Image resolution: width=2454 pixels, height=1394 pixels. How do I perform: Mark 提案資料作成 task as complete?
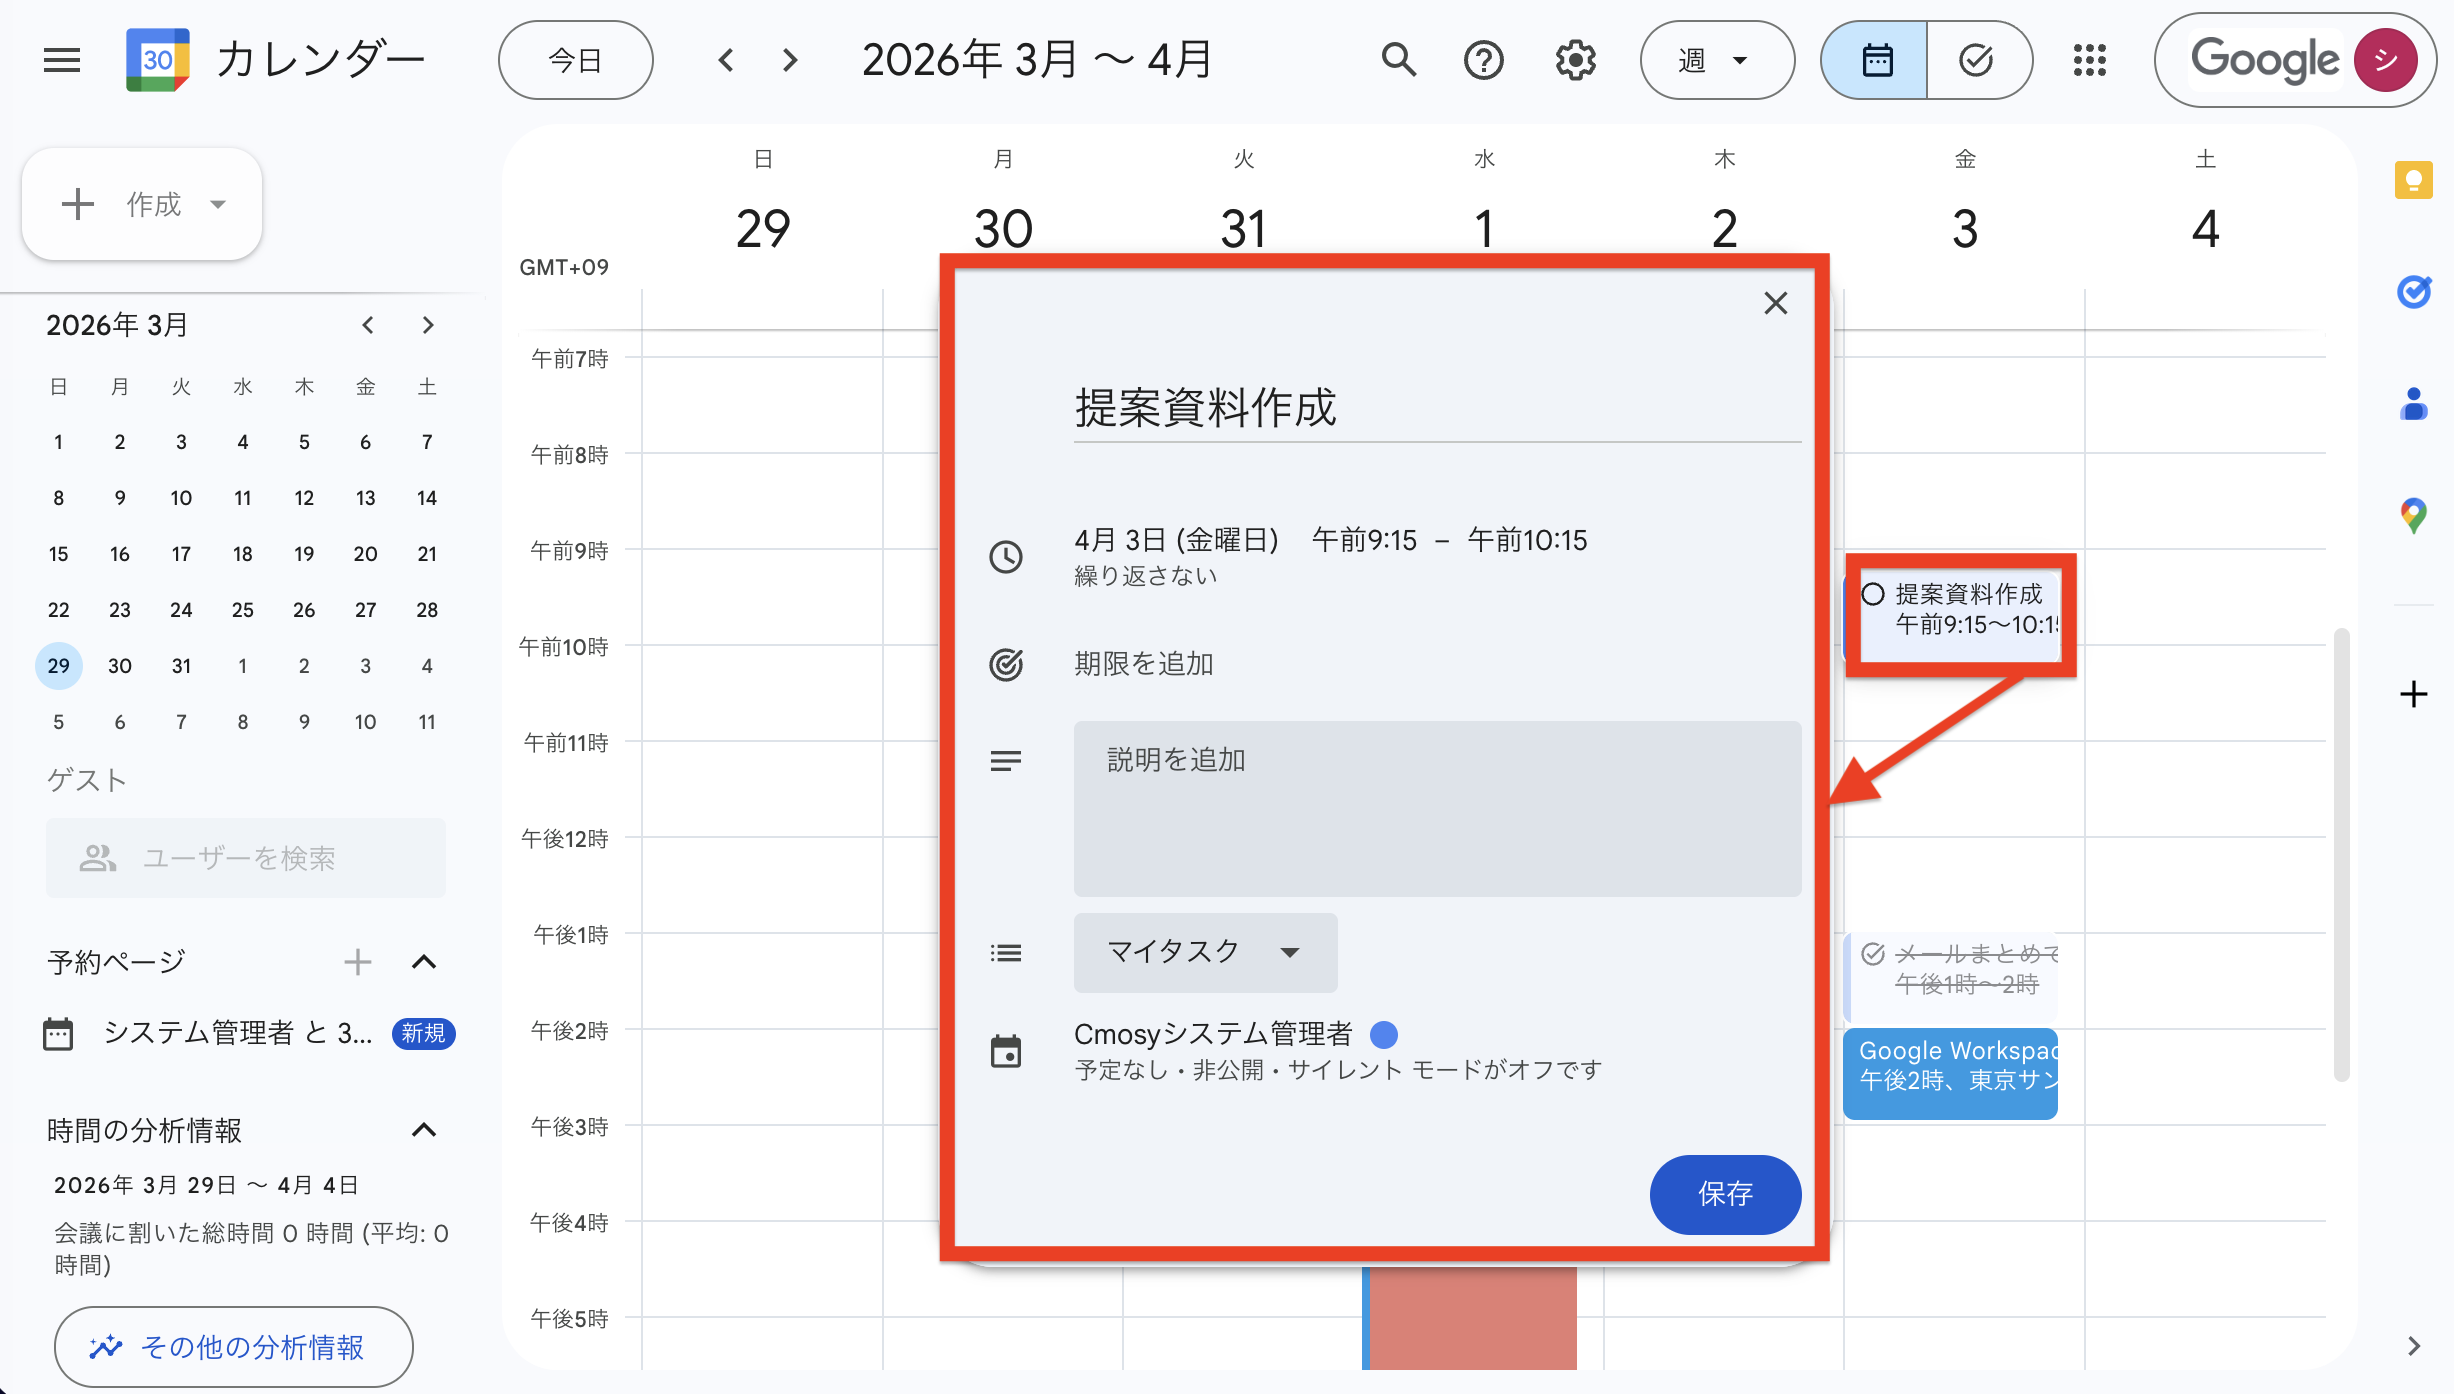1873,595
